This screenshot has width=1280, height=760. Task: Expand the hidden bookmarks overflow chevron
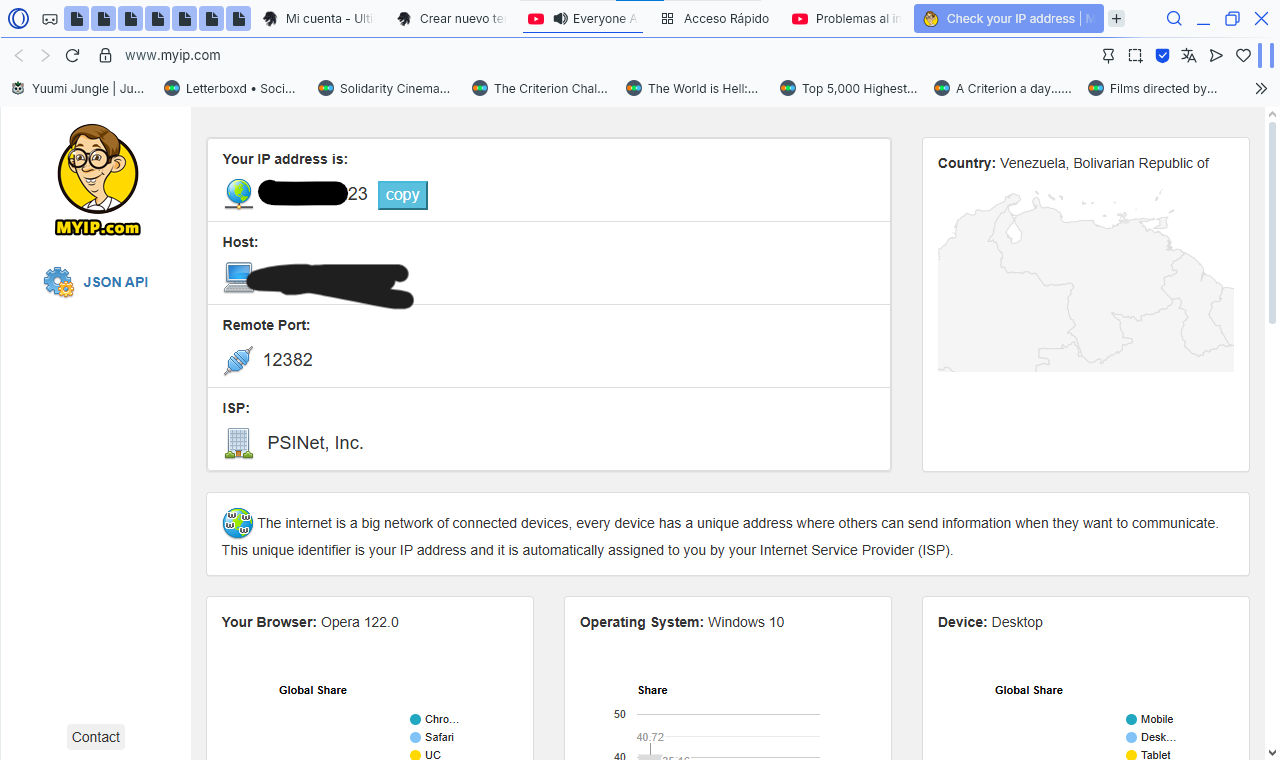pos(1261,88)
